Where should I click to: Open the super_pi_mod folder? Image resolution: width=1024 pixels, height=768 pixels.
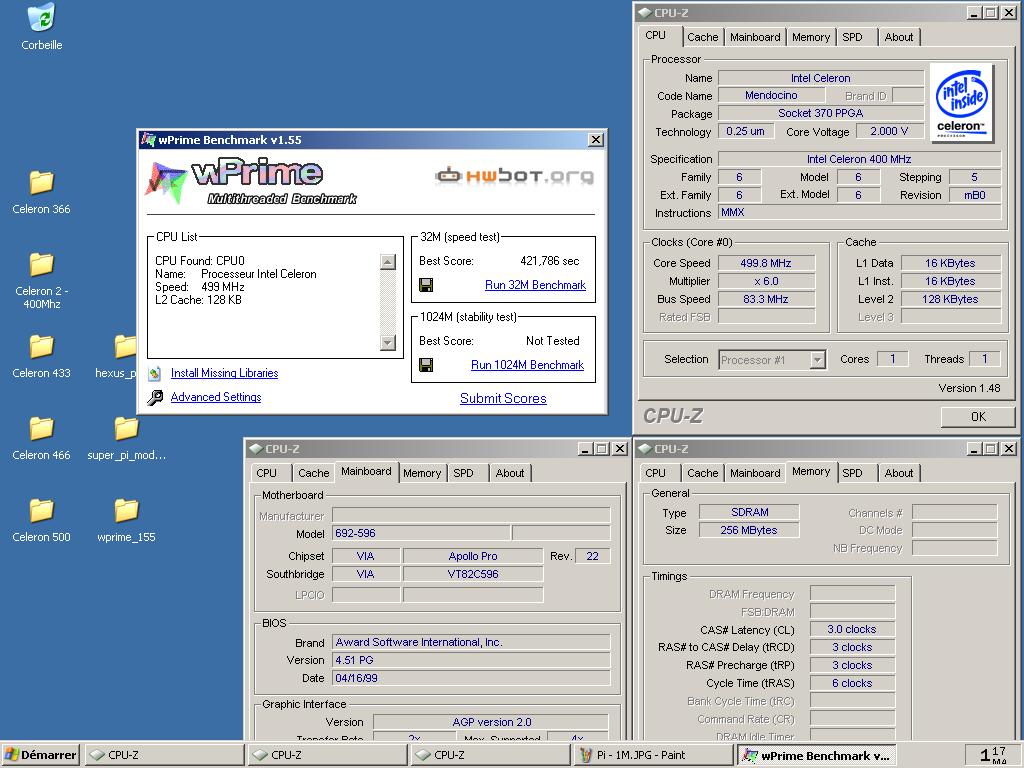(126, 428)
